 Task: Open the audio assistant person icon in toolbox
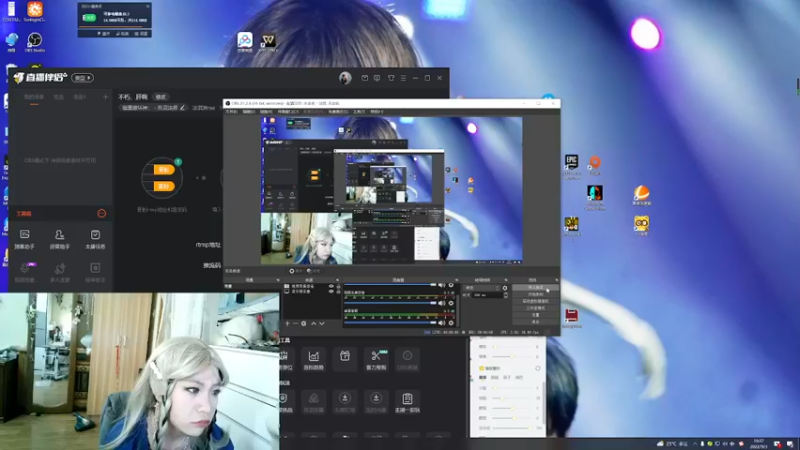click(x=60, y=239)
